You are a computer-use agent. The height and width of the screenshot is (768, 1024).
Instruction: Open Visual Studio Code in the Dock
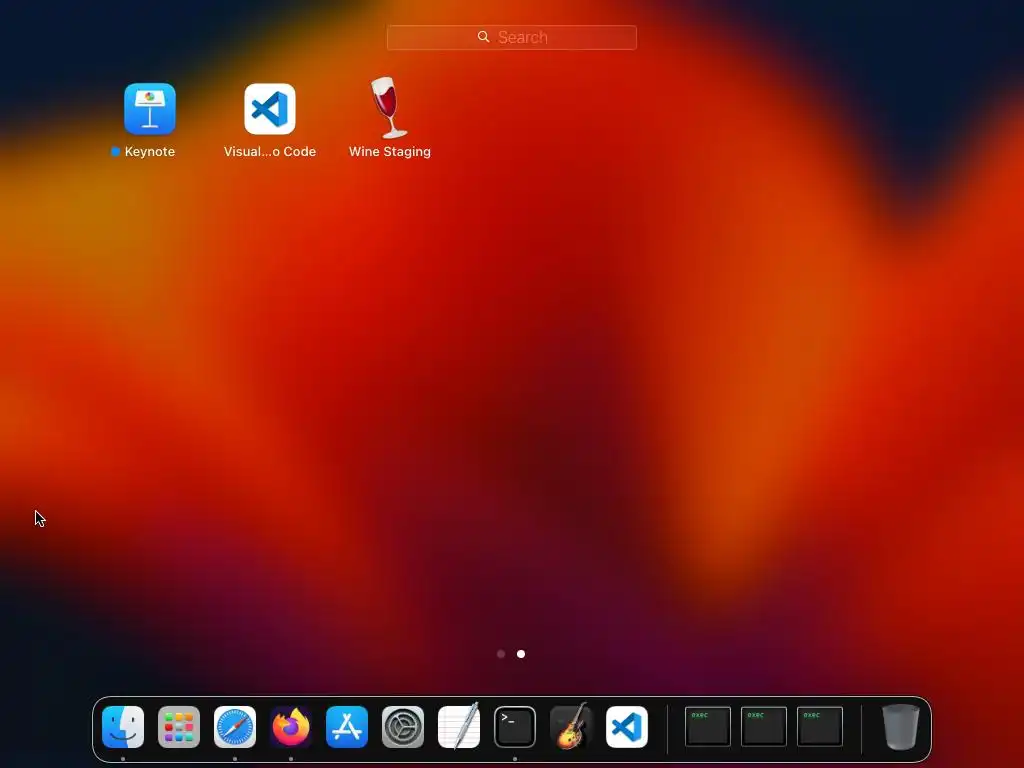tap(627, 727)
